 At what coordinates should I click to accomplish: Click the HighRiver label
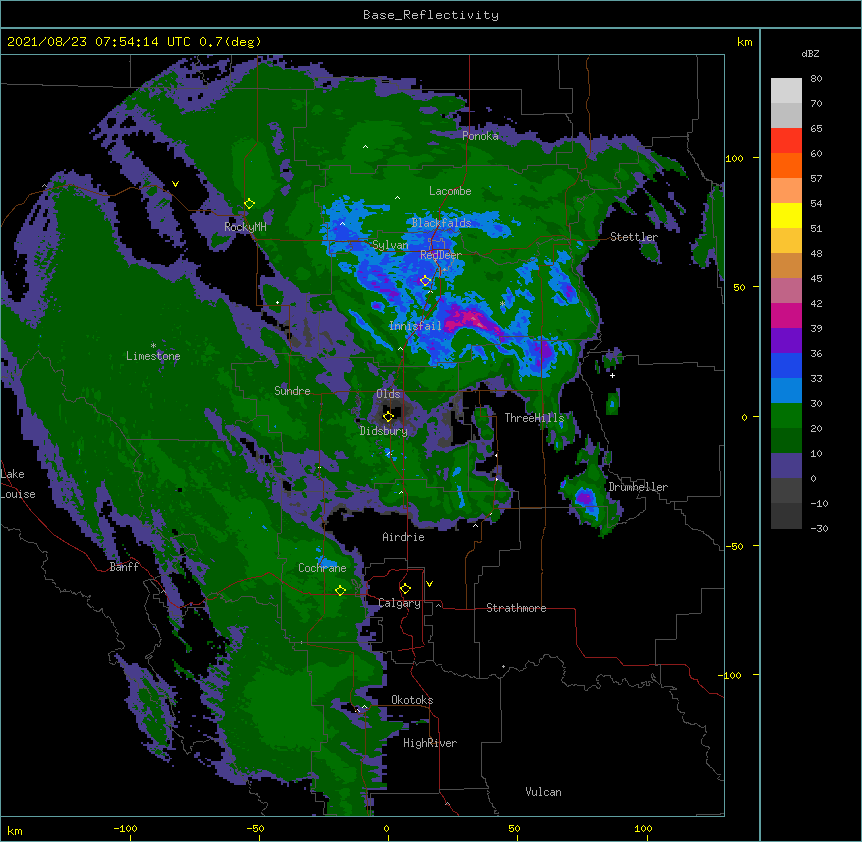pyautogui.click(x=430, y=743)
